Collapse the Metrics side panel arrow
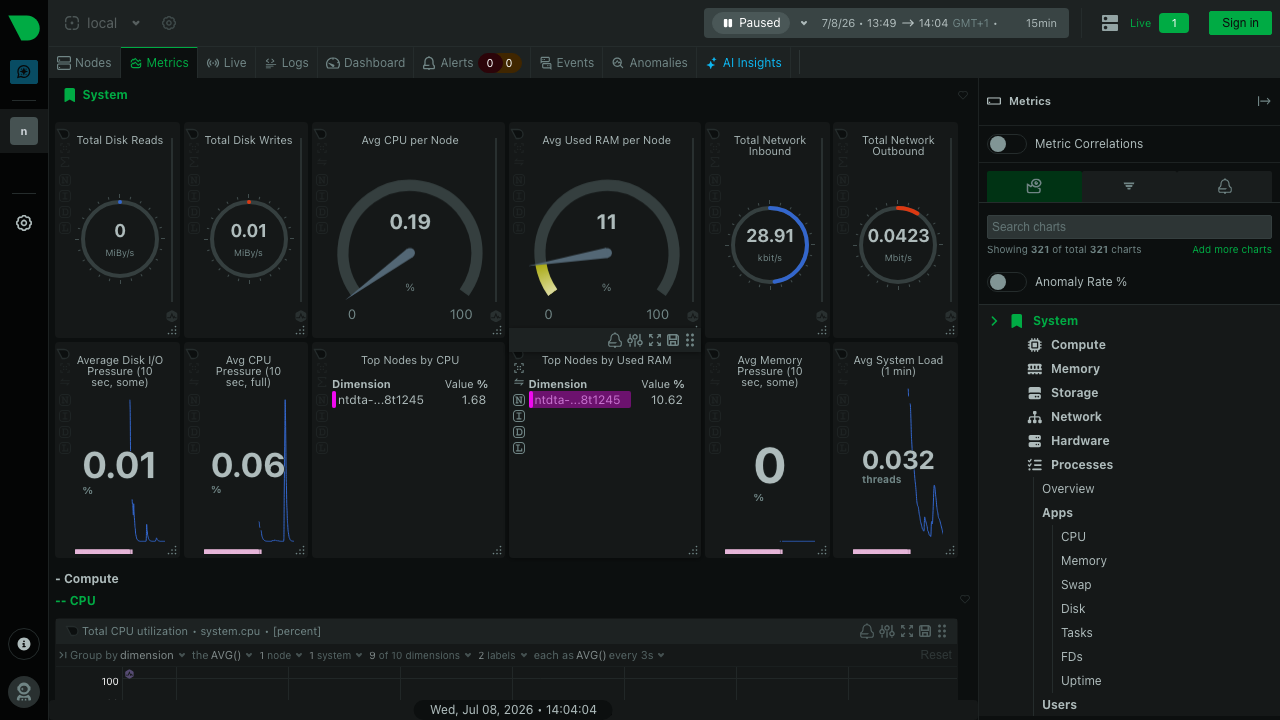 (x=1264, y=101)
